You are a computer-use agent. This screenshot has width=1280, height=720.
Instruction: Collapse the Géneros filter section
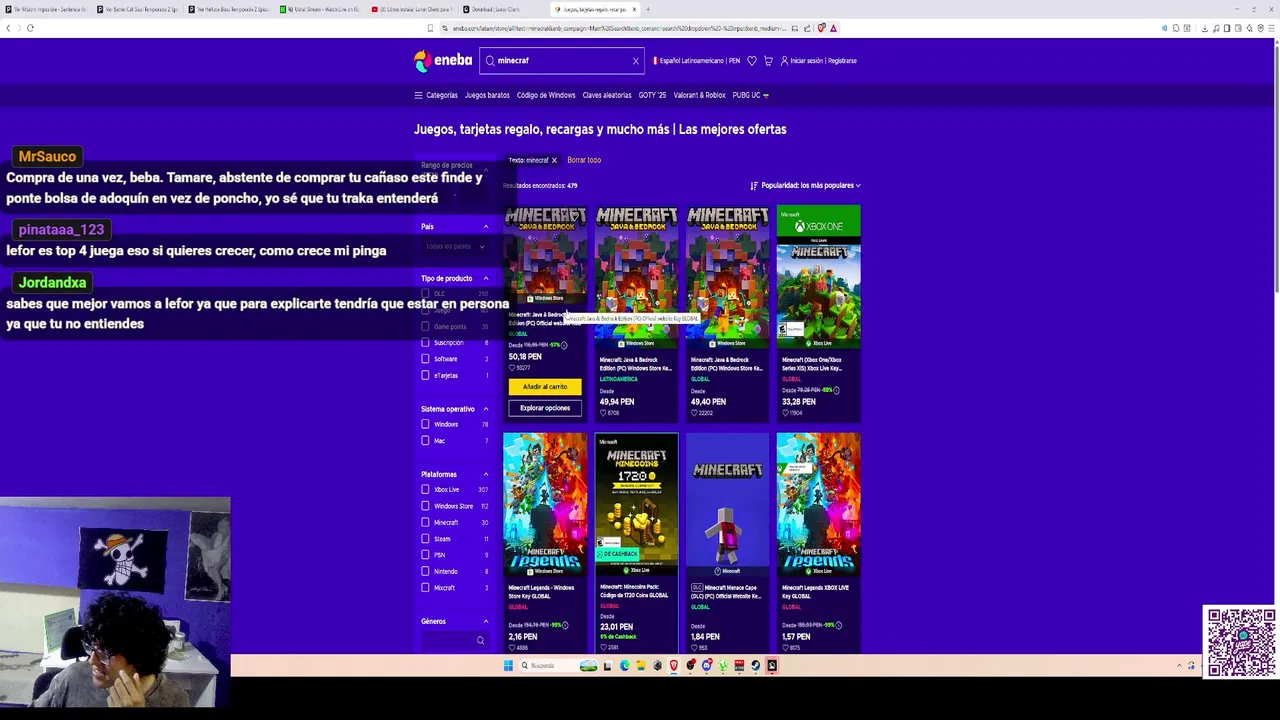pos(486,622)
